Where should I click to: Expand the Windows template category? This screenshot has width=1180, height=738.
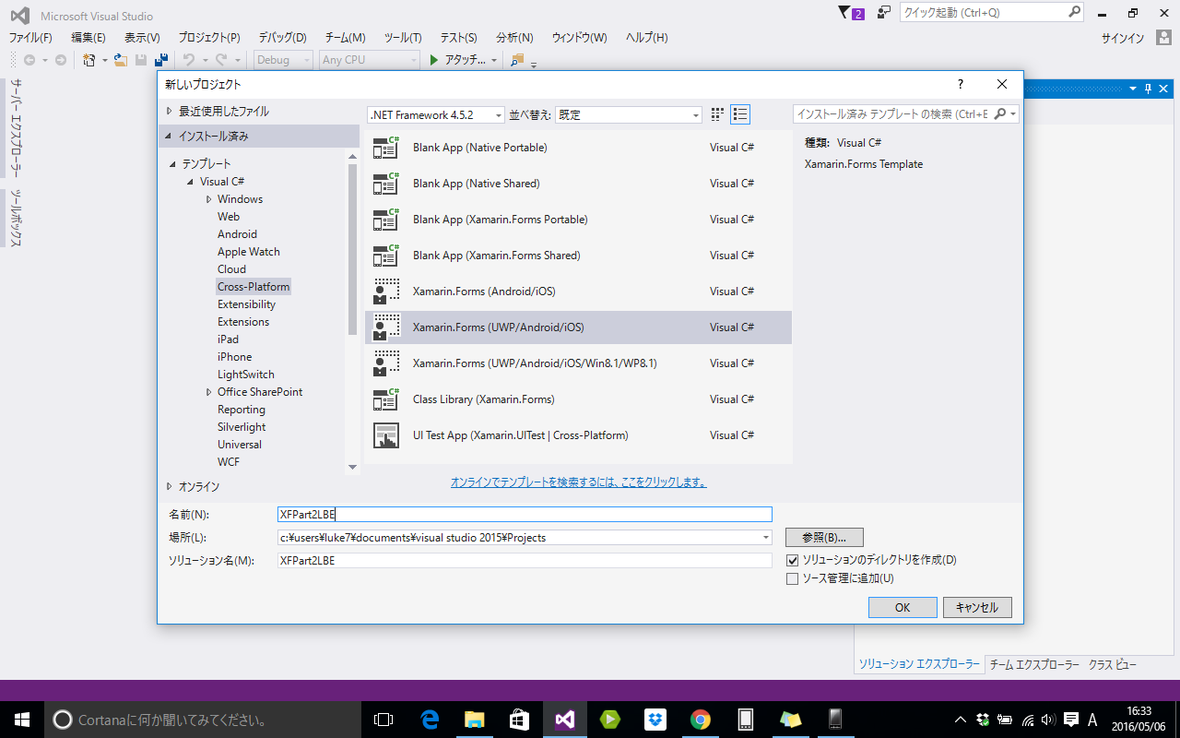coord(207,198)
